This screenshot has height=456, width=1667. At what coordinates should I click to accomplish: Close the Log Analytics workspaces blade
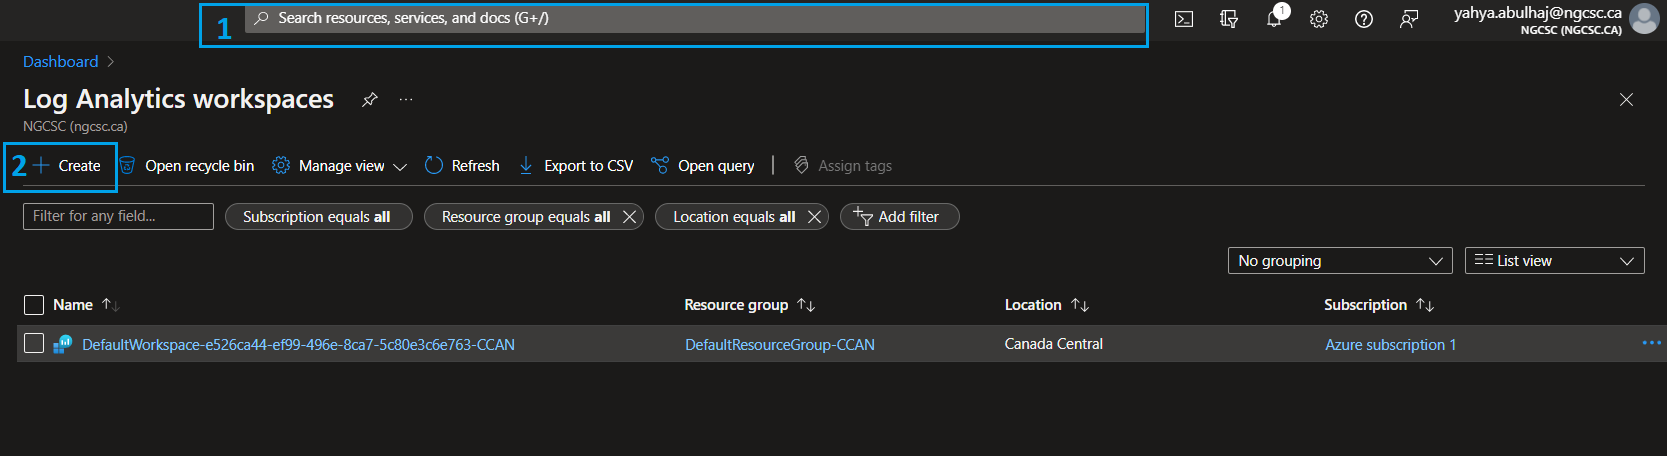click(1626, 99)
